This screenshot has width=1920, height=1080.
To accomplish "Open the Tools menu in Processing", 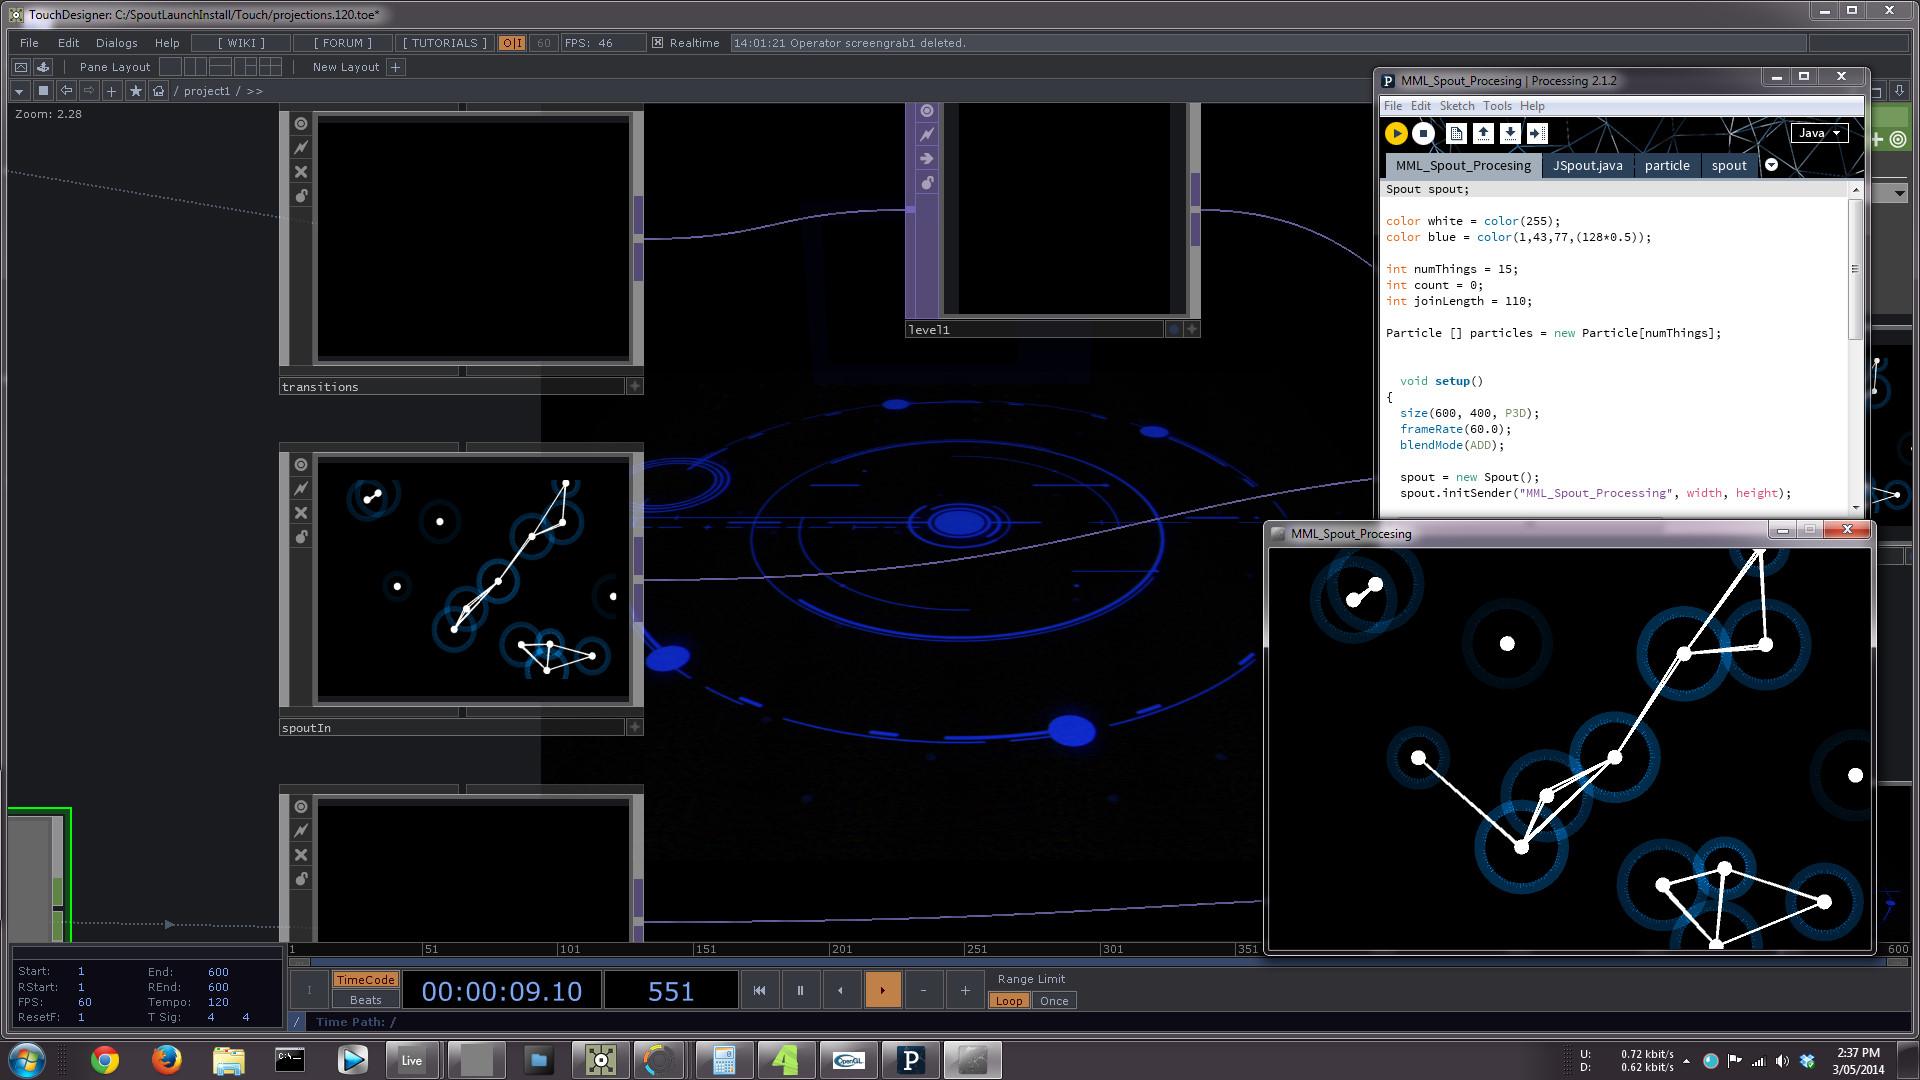I will [1497, 106].
